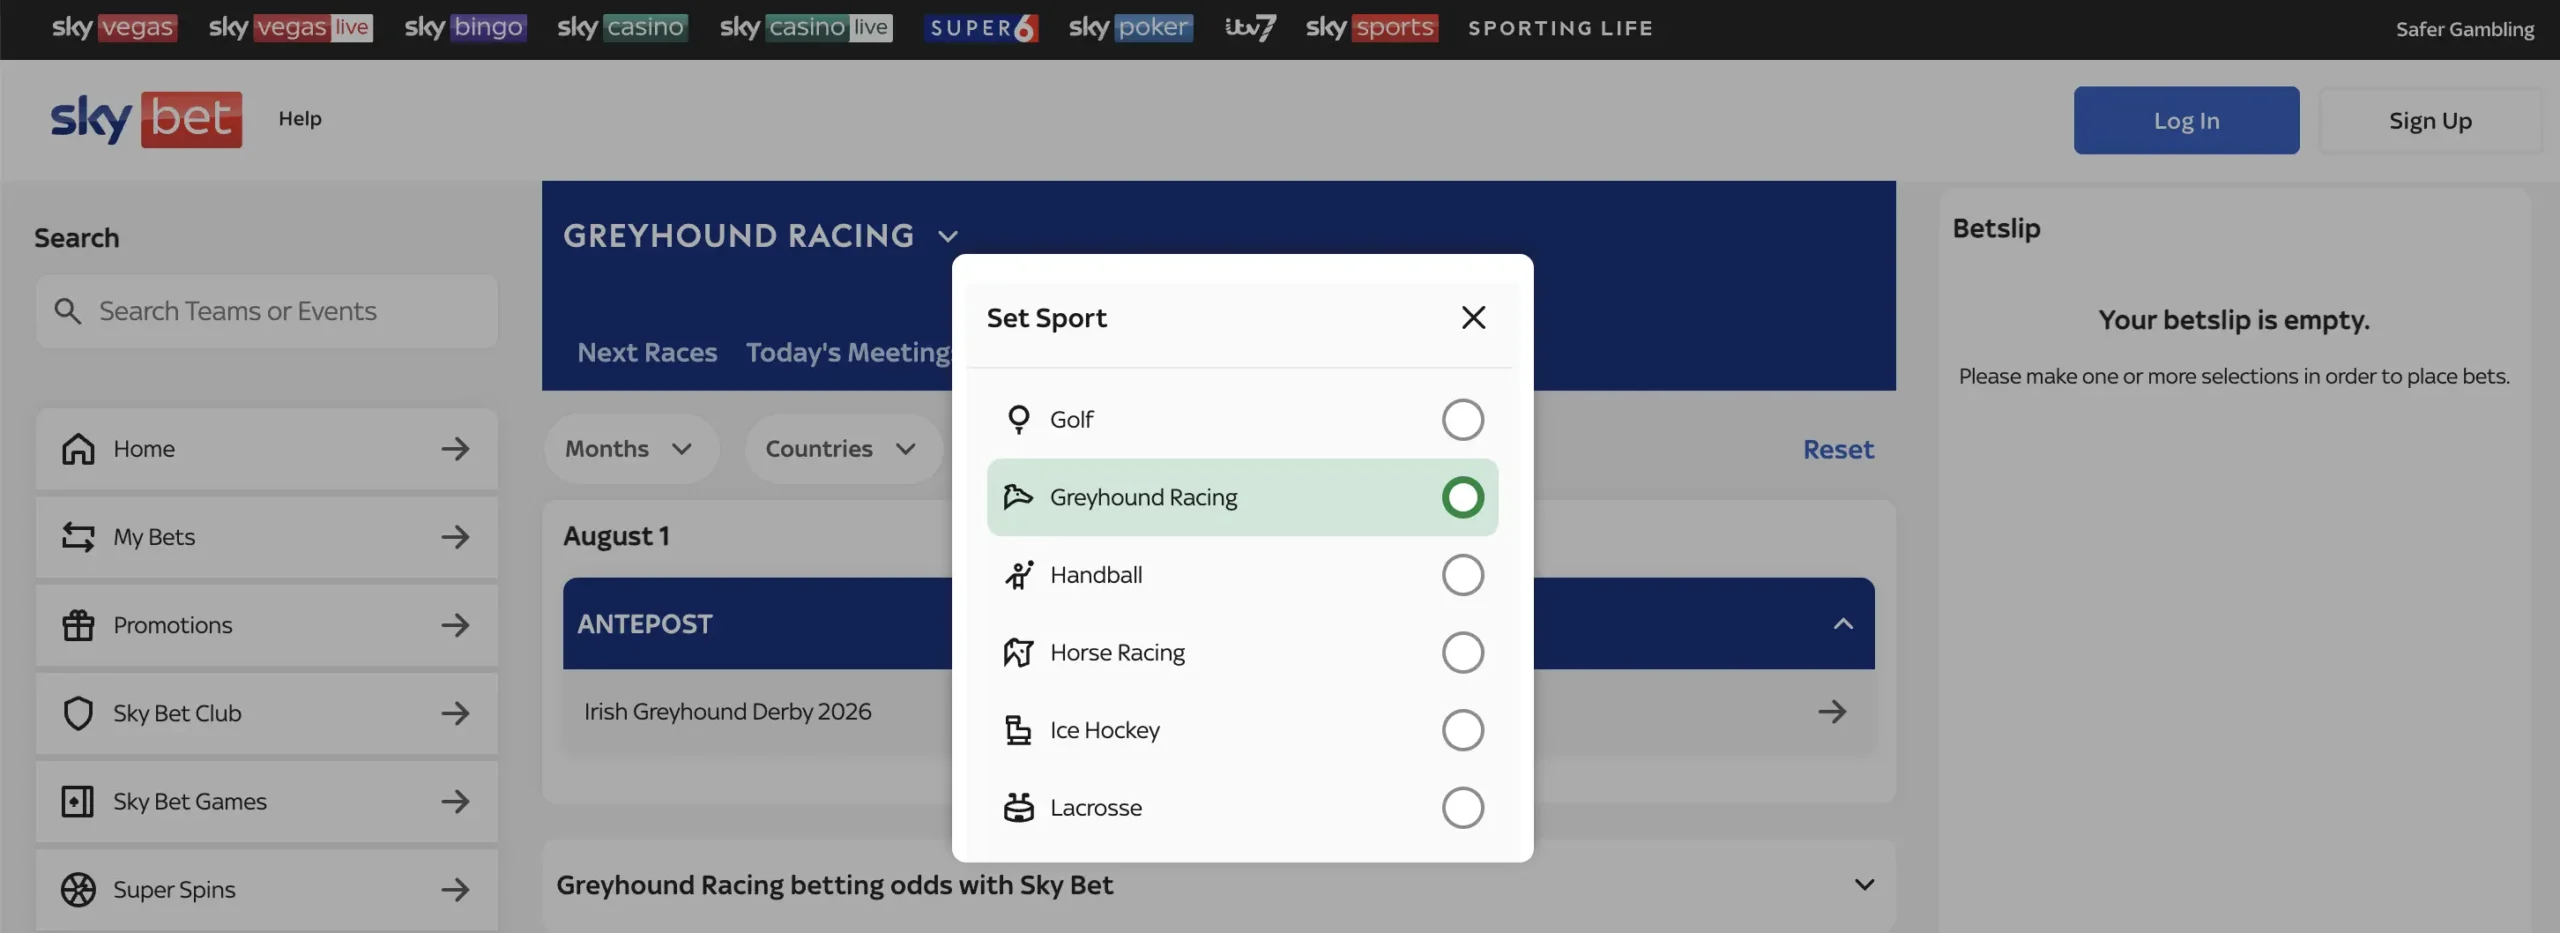Screen dimensions: 2560x933
Task: Click the Lacrosse icon
Action: (1018, 808)
